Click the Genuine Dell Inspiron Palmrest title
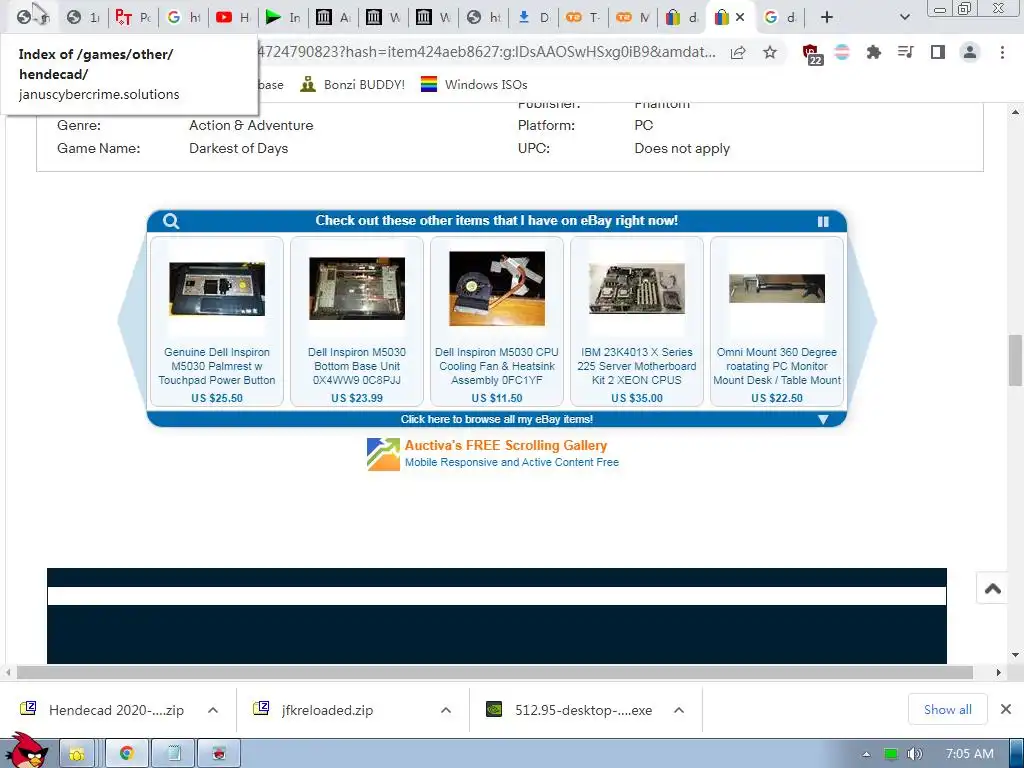Screen dimensions: 1024x768 217,366
